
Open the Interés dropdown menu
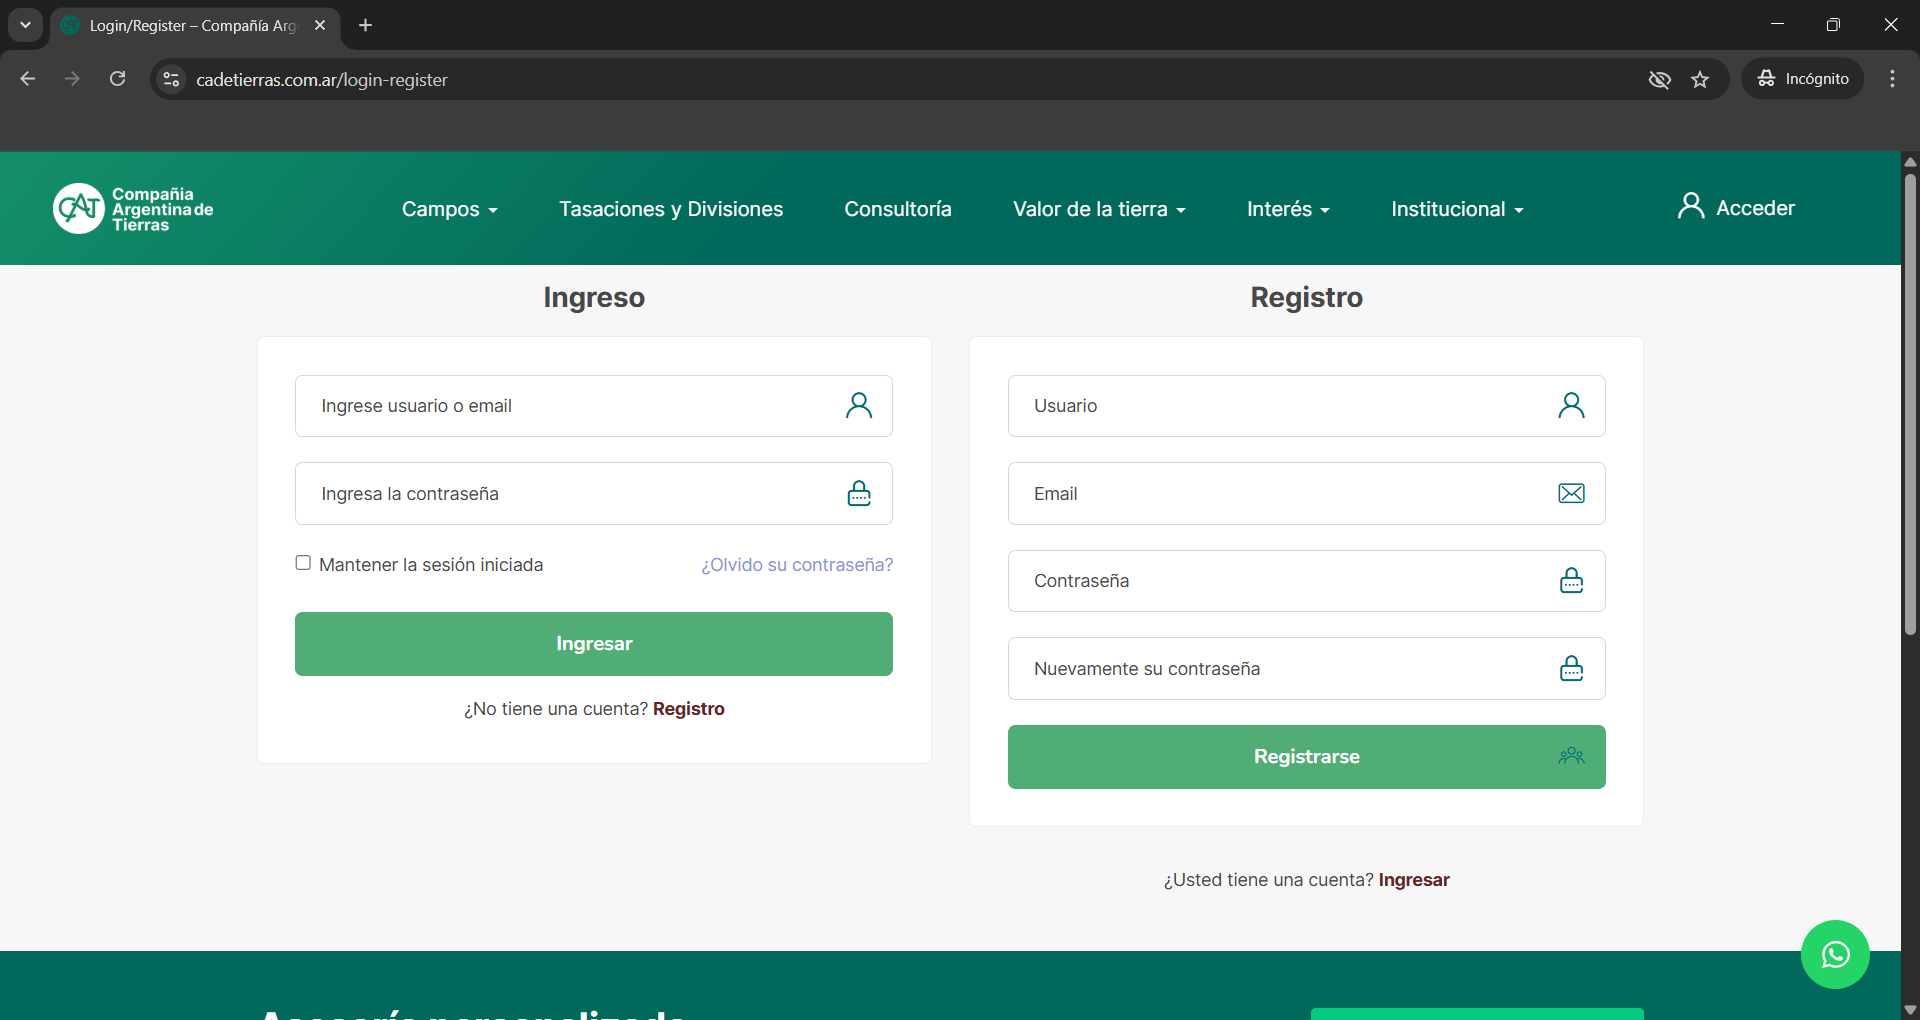(1287, 209)
